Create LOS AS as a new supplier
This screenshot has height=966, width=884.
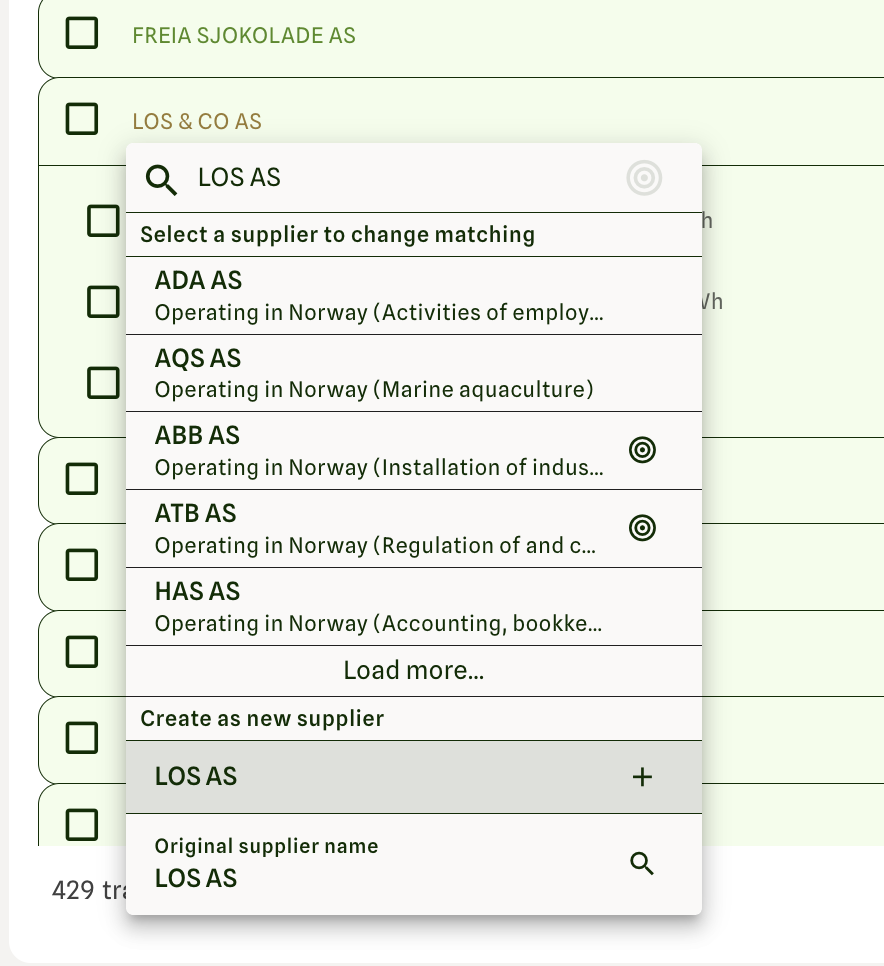coord(414,777)
